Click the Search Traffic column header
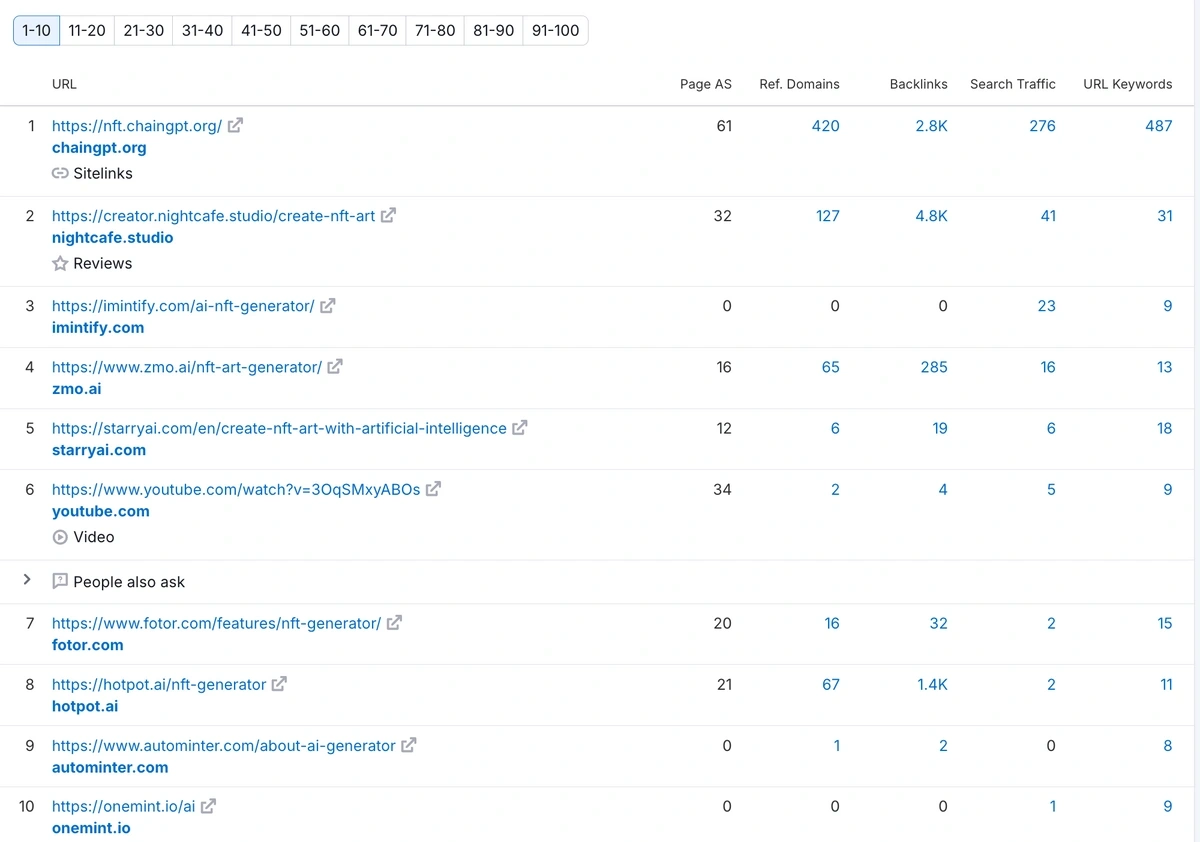1200x842 pixels. (1013, 84)
